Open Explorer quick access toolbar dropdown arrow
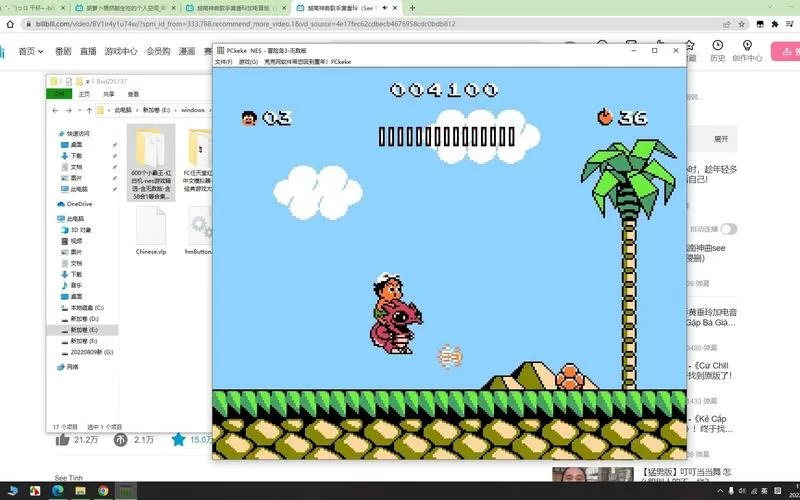The height and width of the screenshot is (500, 800). click(x=88, y=81)
